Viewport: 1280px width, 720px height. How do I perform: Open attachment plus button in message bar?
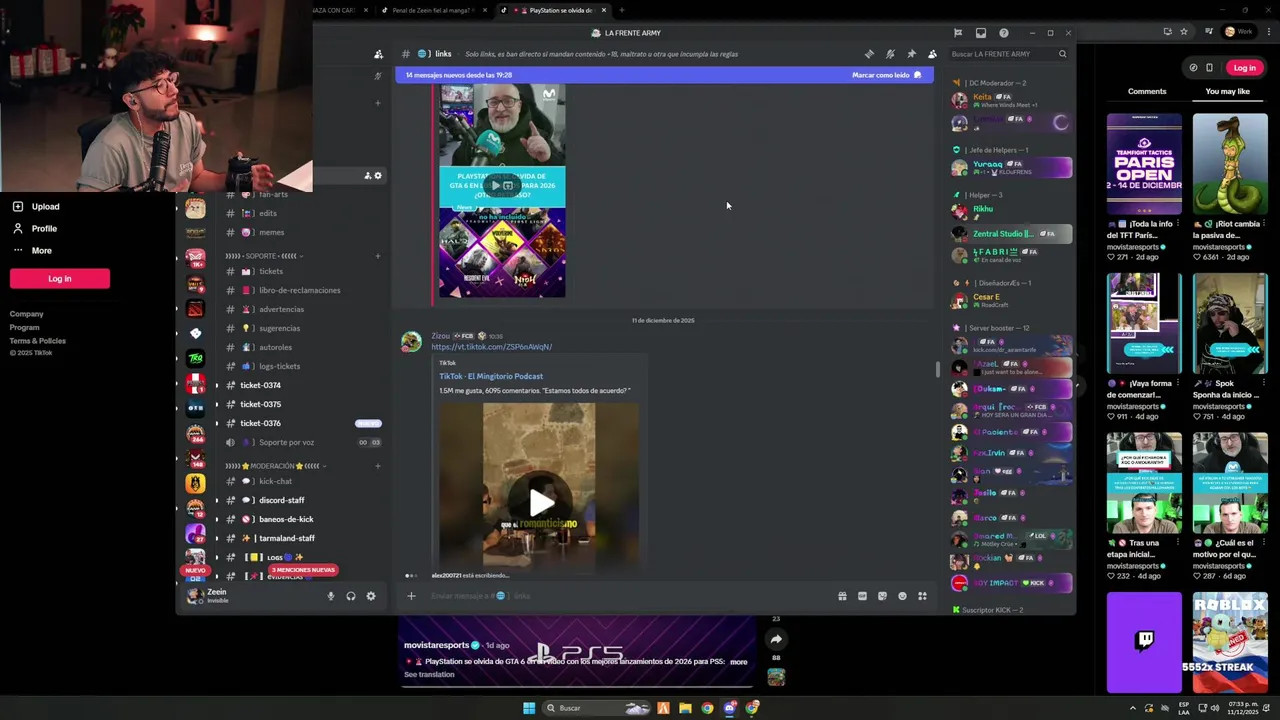coord(410,596)
